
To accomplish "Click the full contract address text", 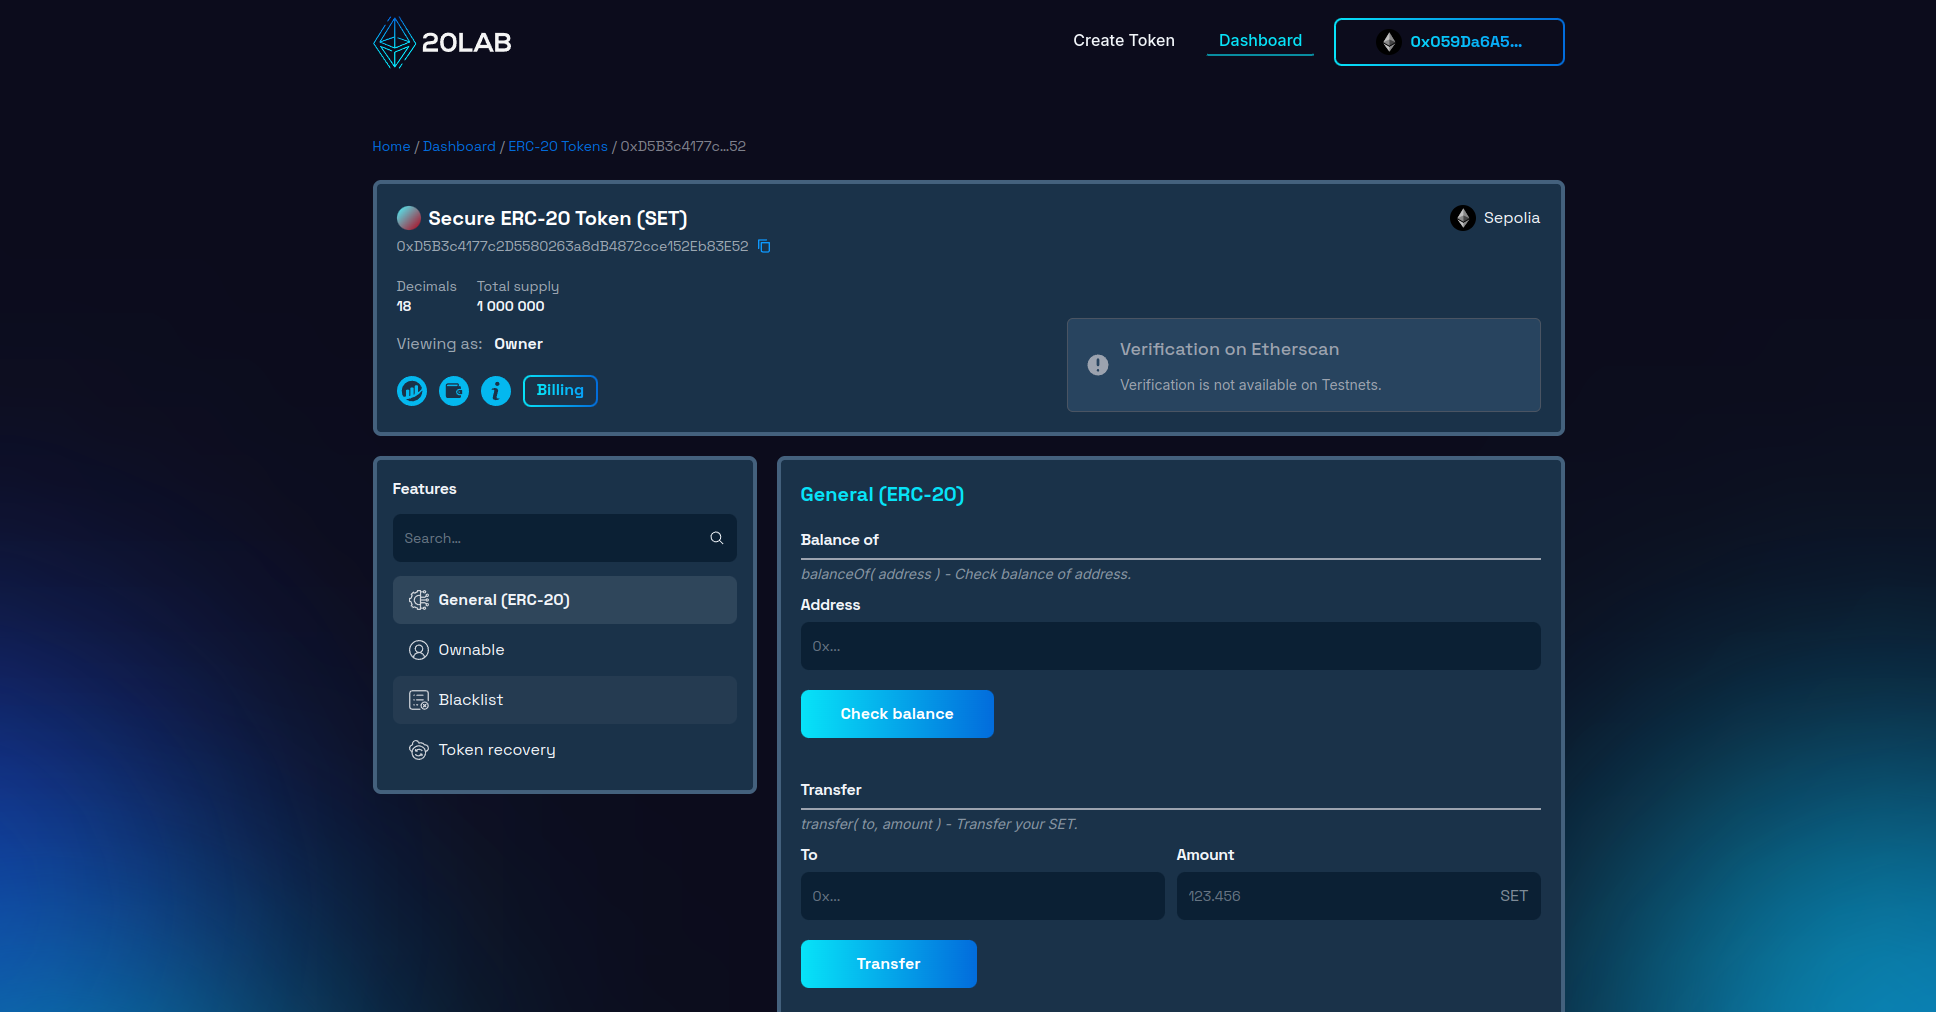I will tap(572, 246).
